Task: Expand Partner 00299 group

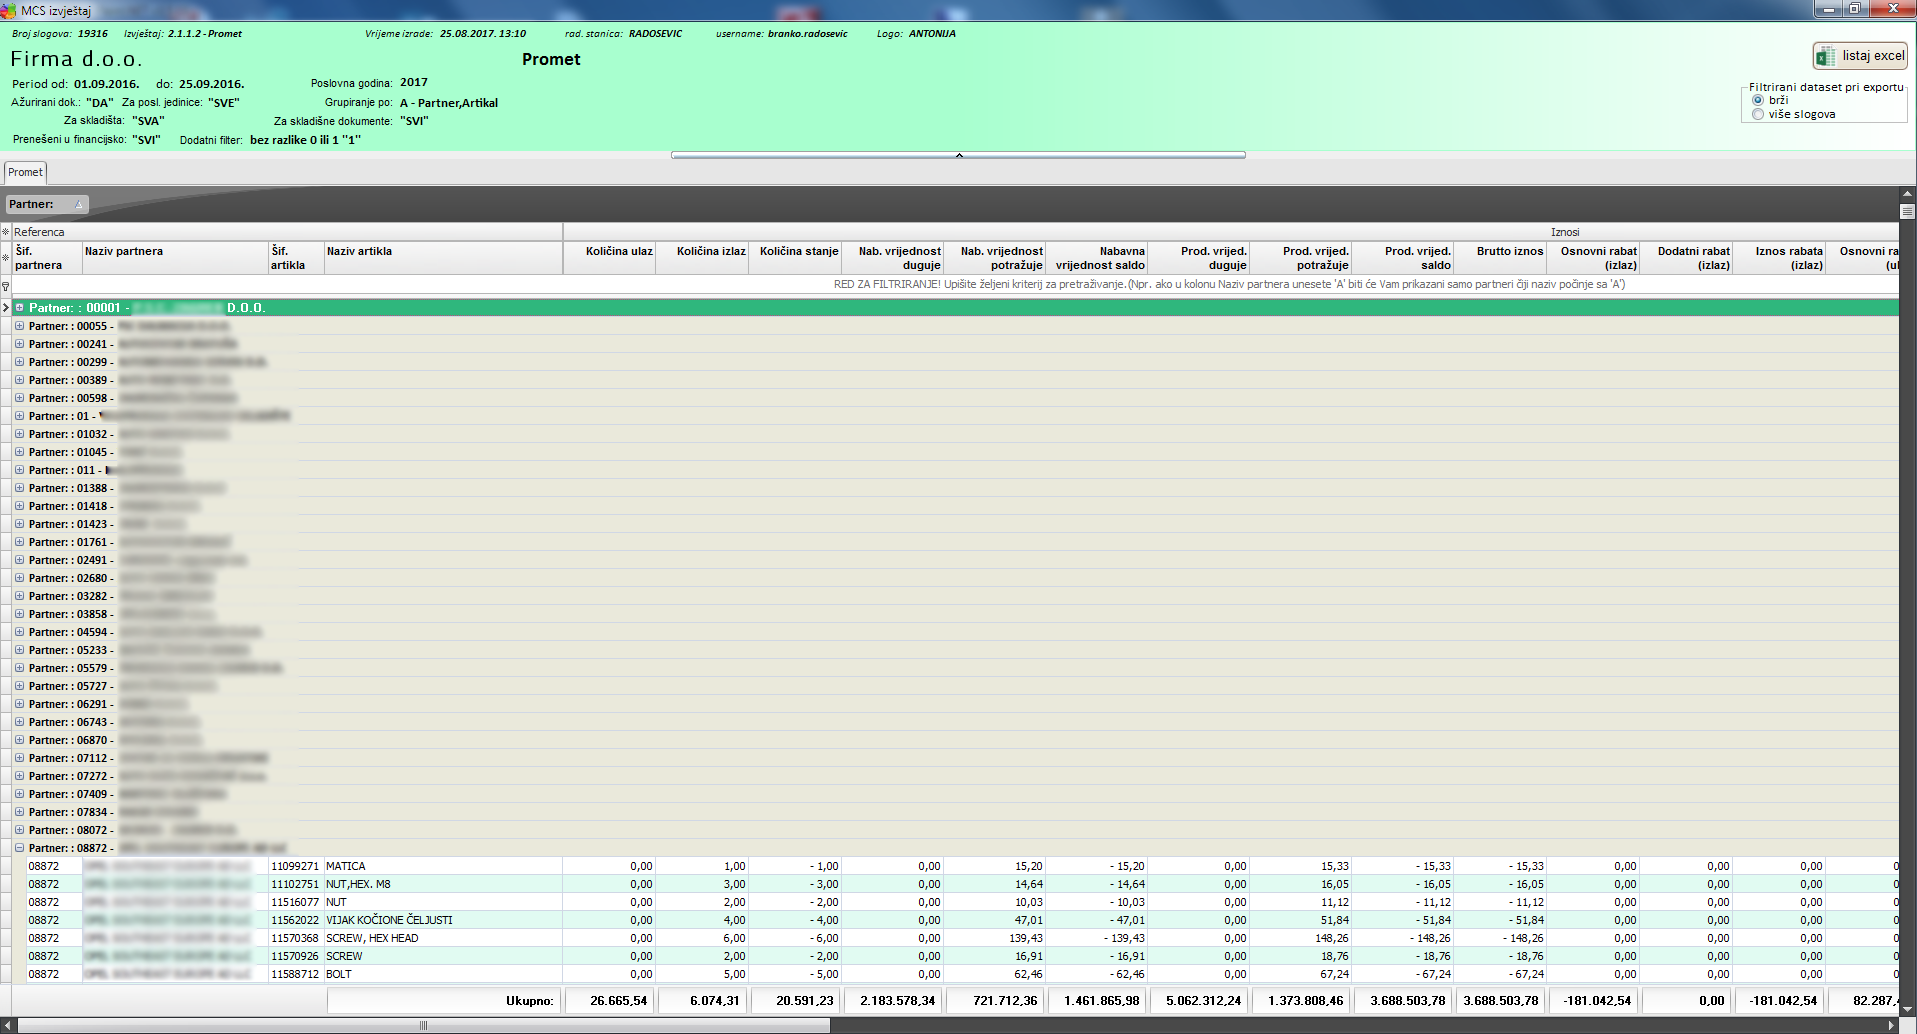Action: click(19, 362)
